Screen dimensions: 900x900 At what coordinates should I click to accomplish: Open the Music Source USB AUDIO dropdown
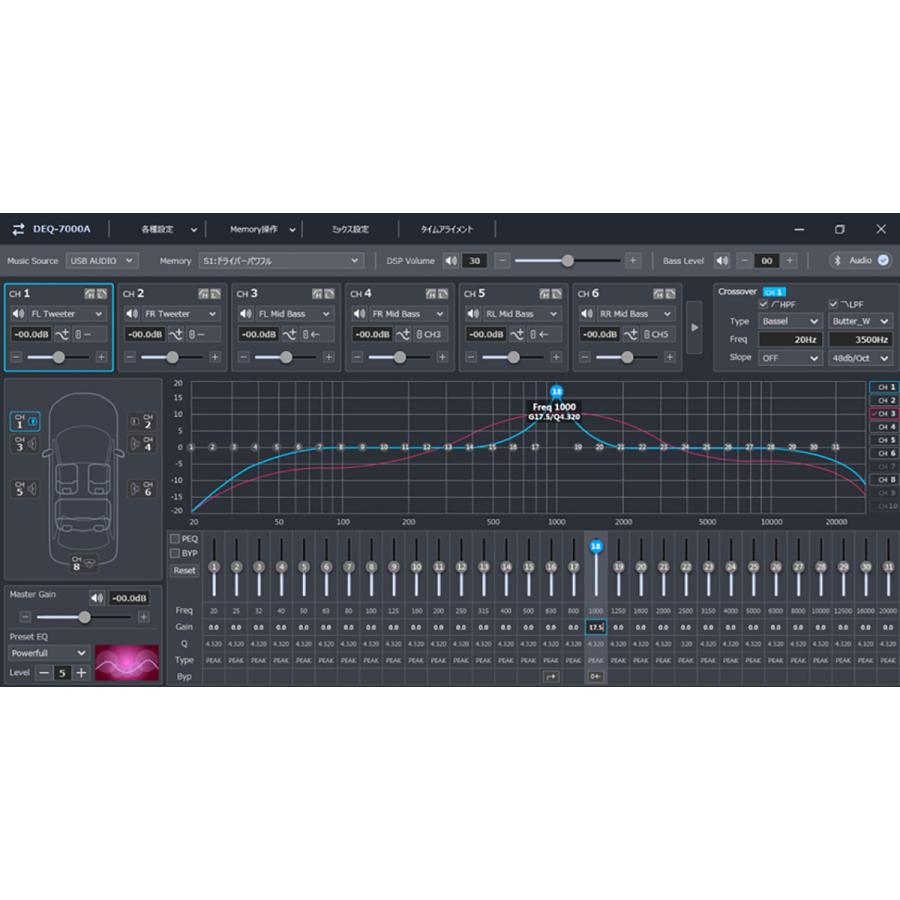pyautogui.click(x=101, y=261)
